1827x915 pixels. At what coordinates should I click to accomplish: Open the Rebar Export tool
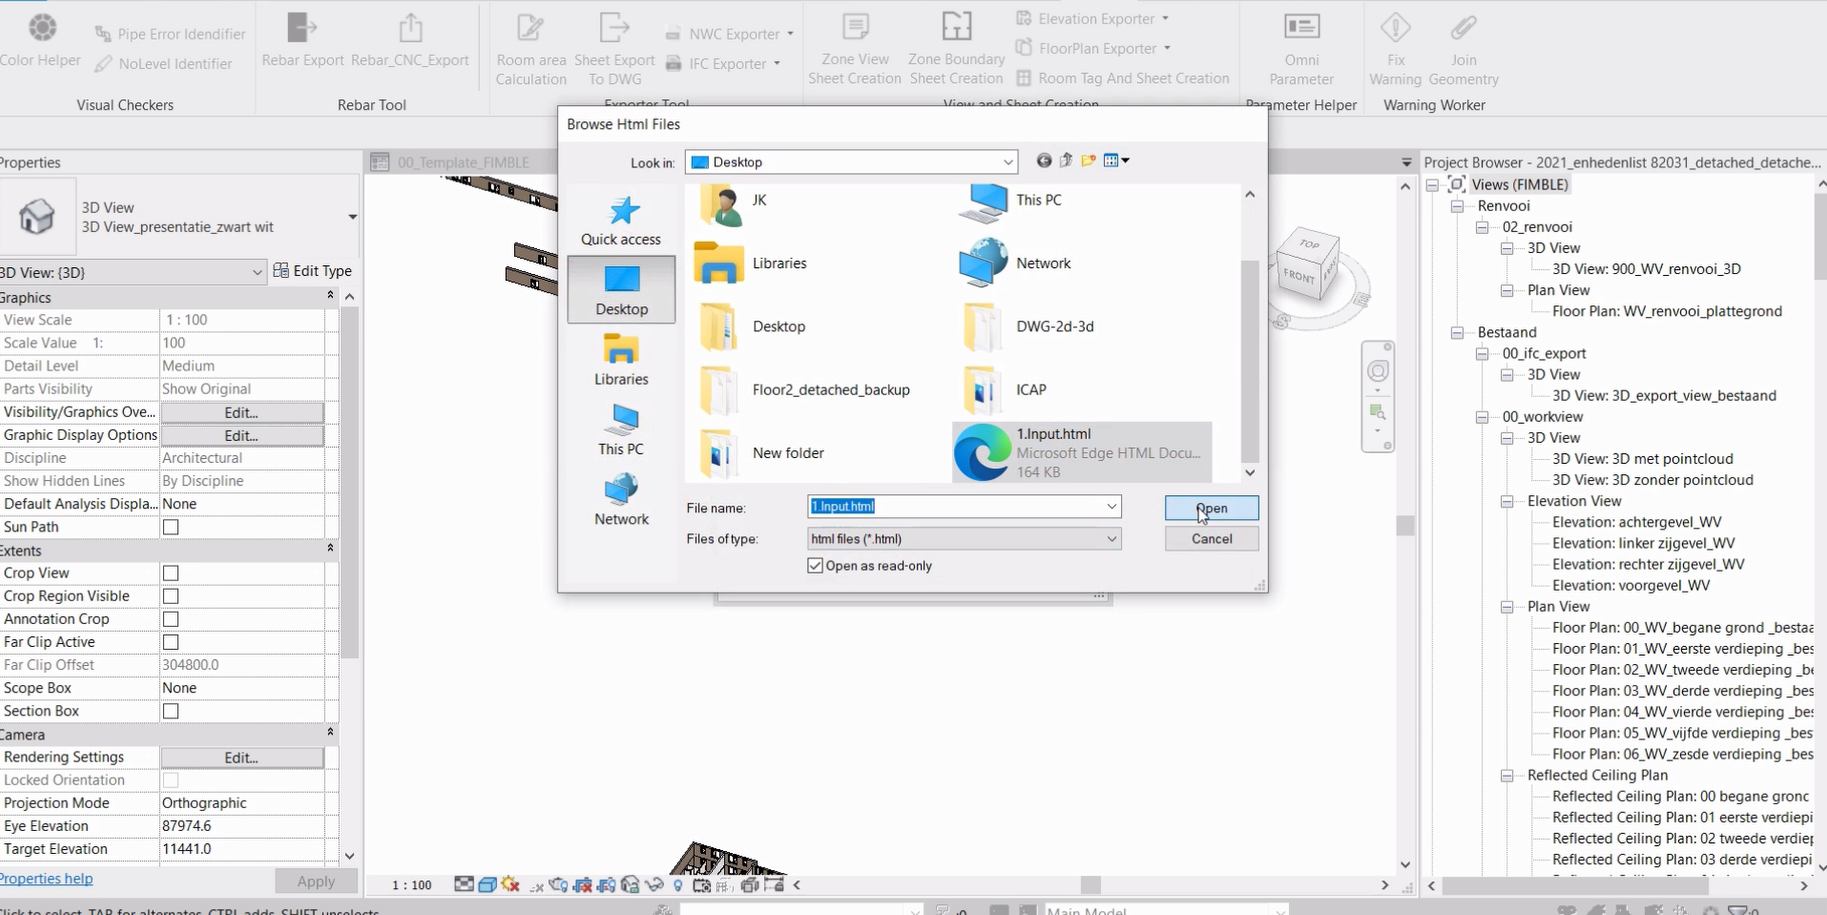pos(302,40)
